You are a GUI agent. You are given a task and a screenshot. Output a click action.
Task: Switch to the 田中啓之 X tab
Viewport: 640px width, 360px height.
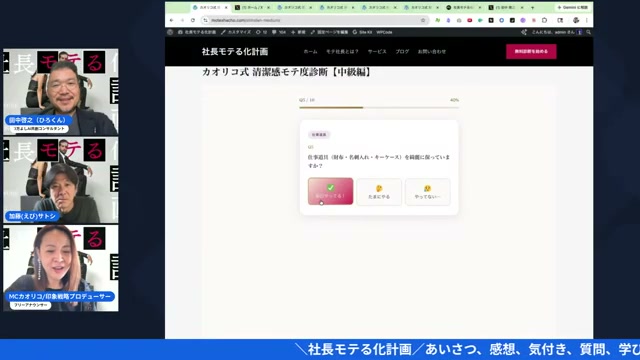(x=506, y=7)
